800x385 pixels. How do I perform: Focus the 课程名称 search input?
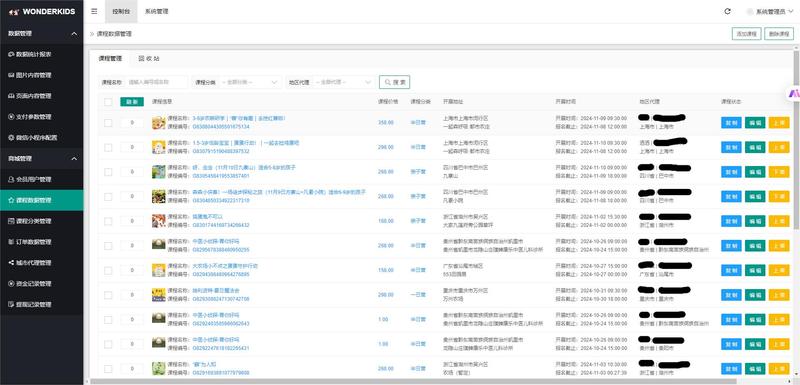[157, 82]
